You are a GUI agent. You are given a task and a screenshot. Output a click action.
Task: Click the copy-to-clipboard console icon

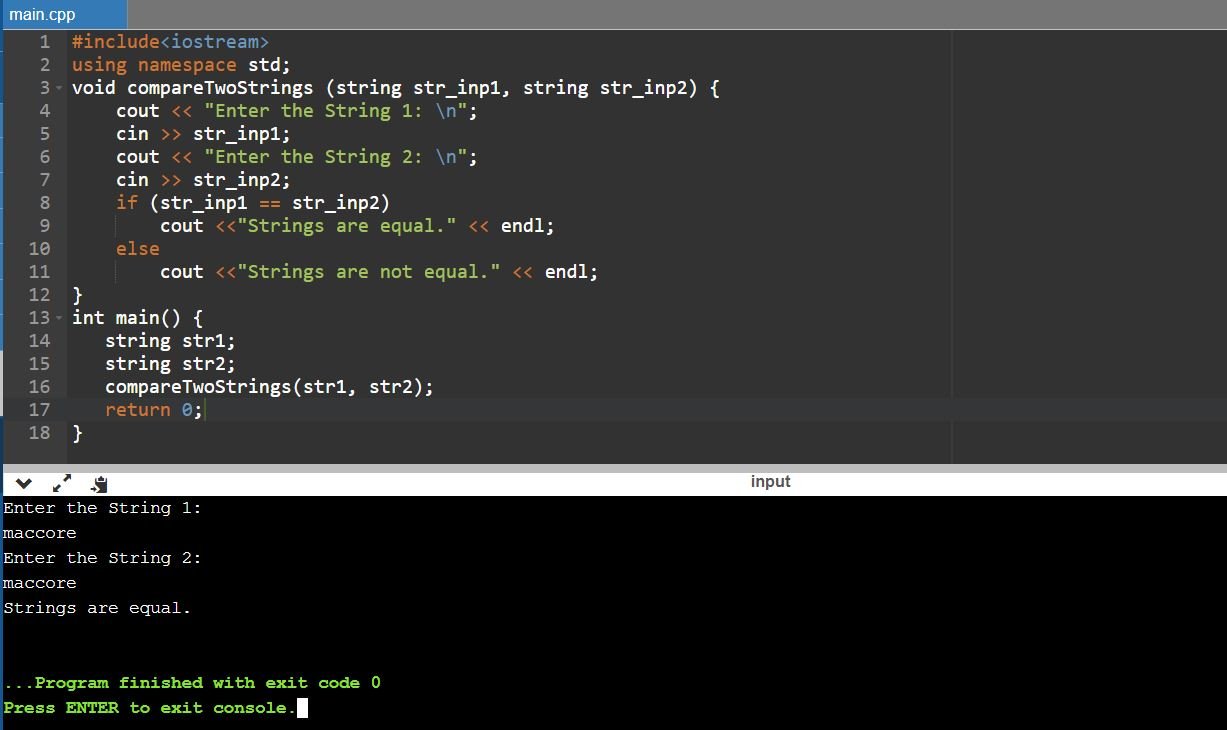(x=98, y=484)
